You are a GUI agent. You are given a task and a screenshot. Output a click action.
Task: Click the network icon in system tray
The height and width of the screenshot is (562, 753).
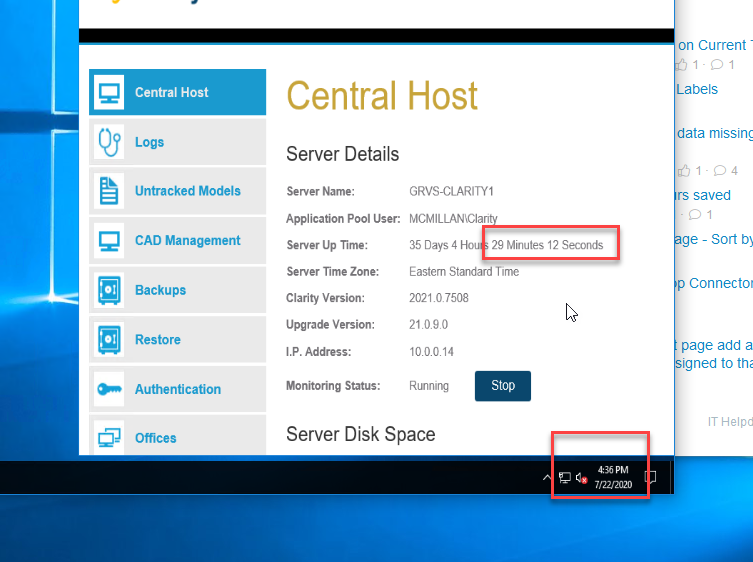(x=565, y=478)
